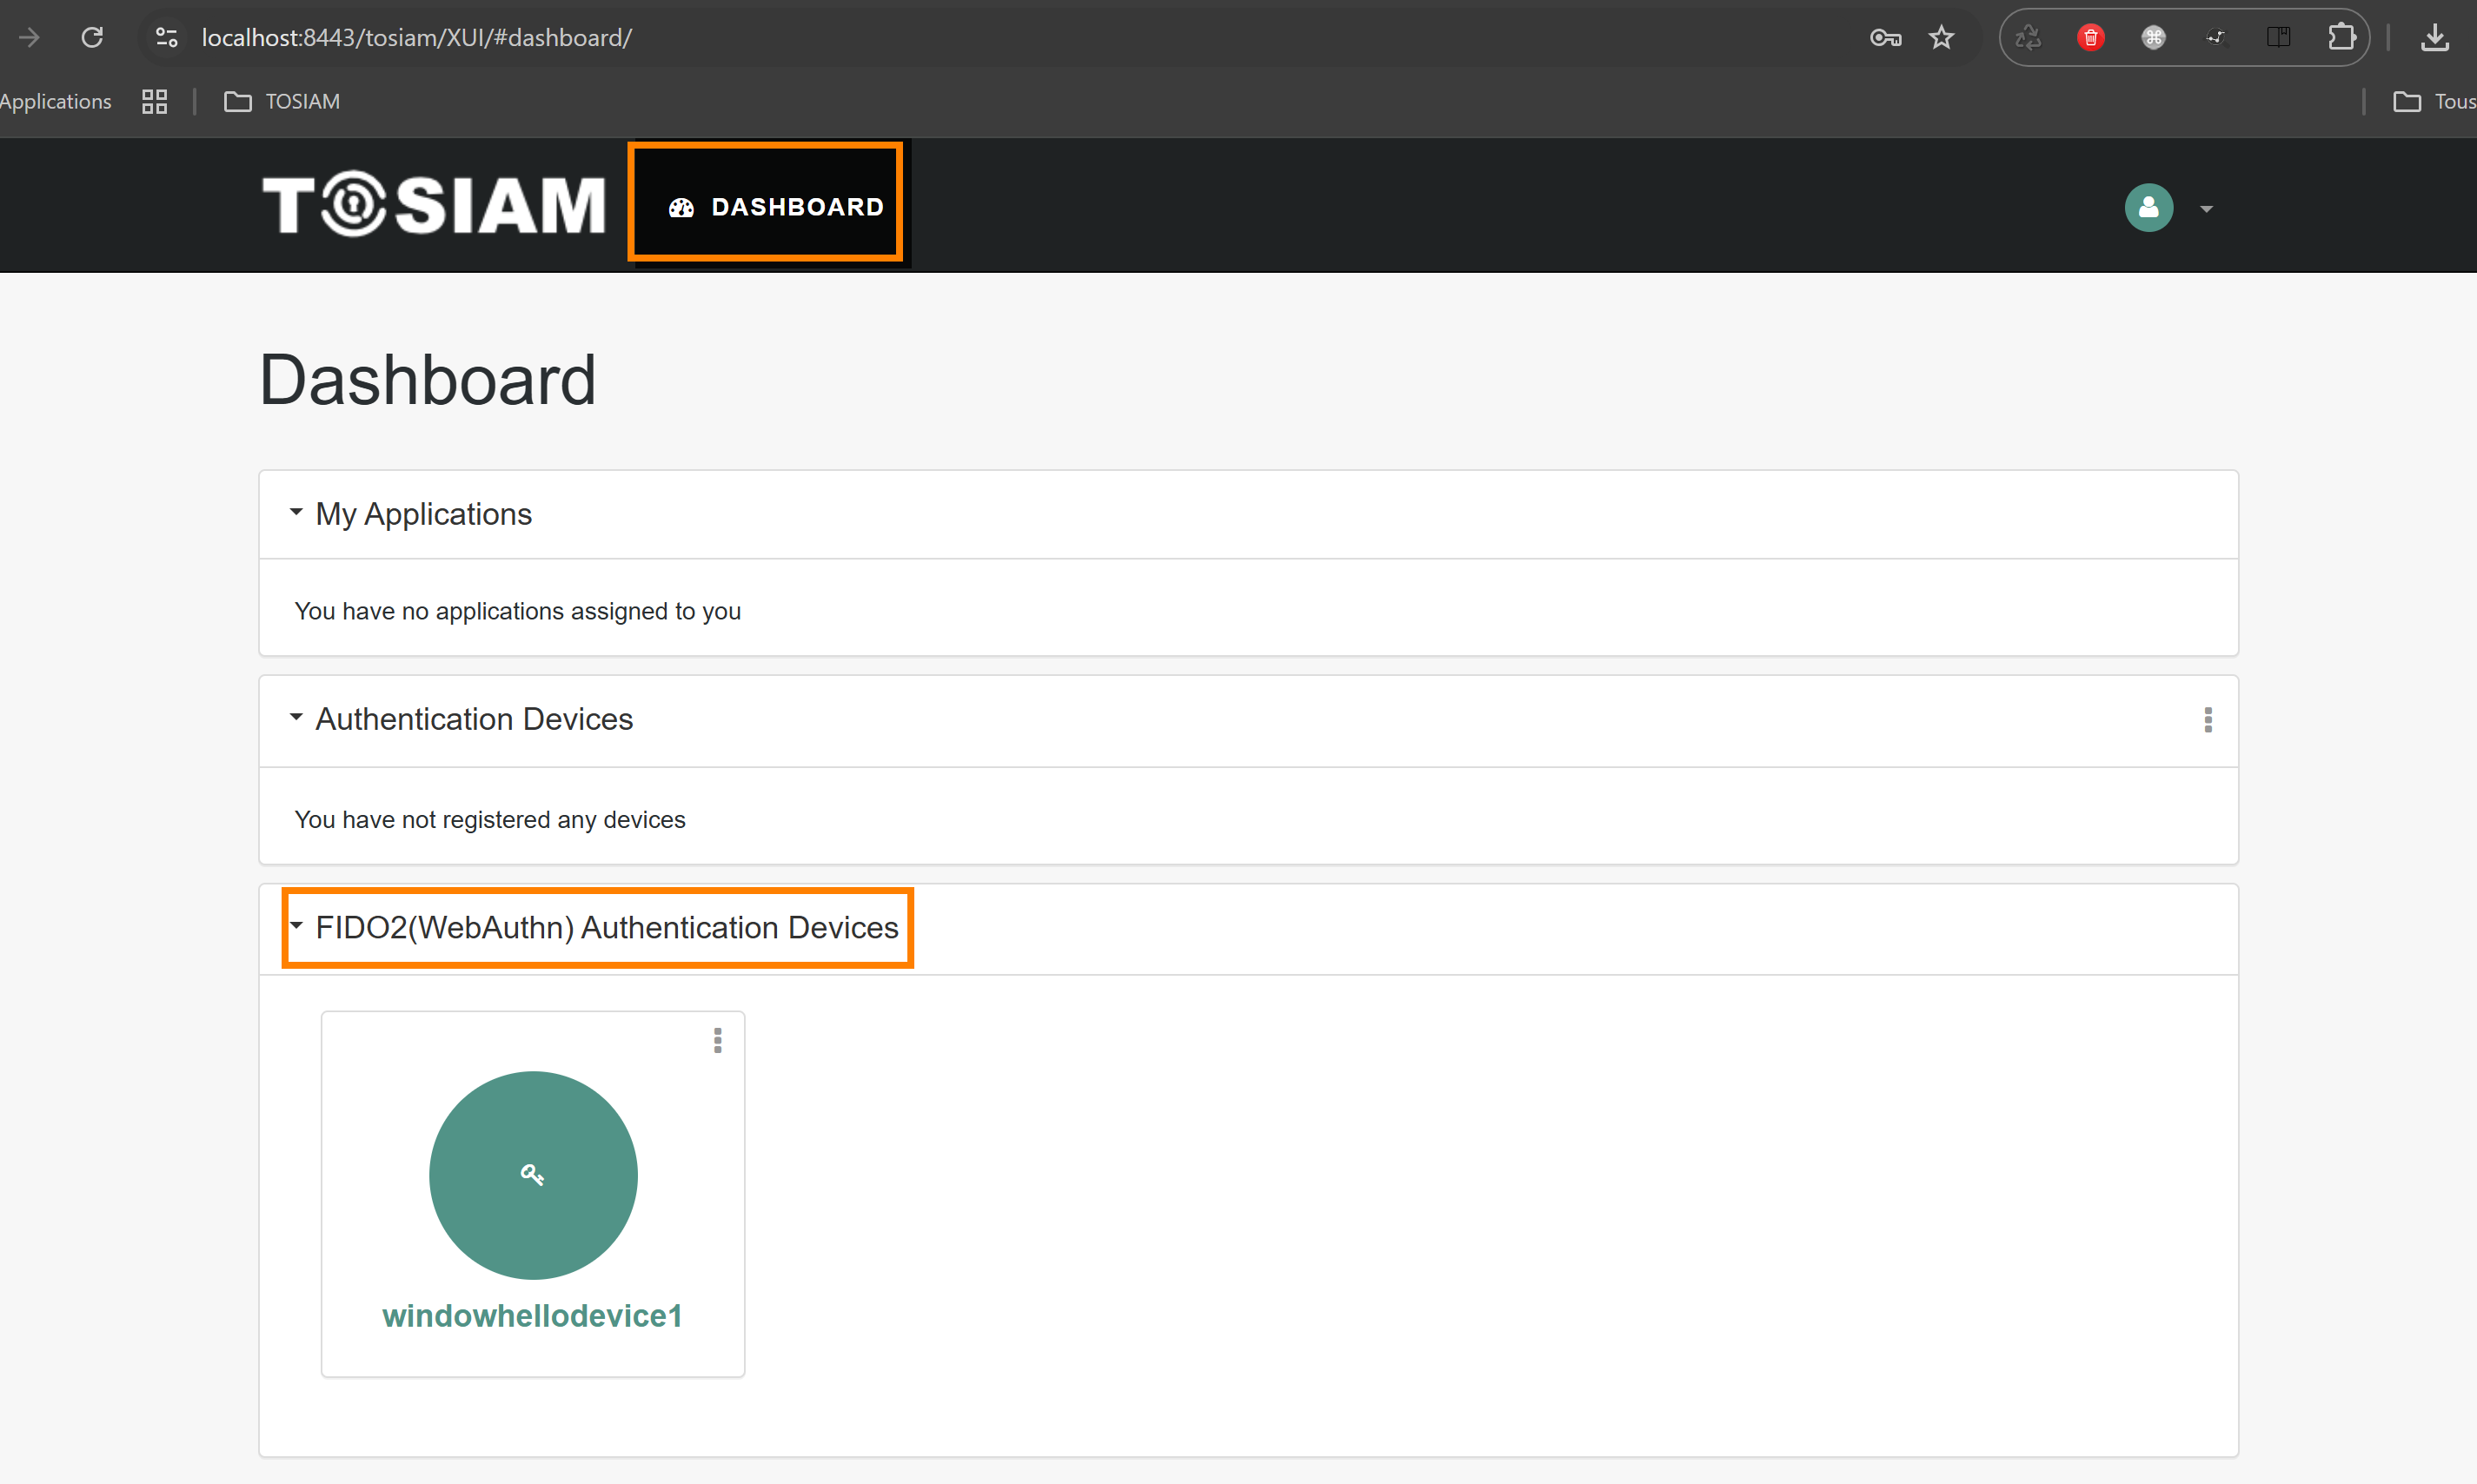Open the windowhellodevice1 device link
Viewport: 2477px width, 1484px height.
pyautogui.click(x=532, y=1315)
